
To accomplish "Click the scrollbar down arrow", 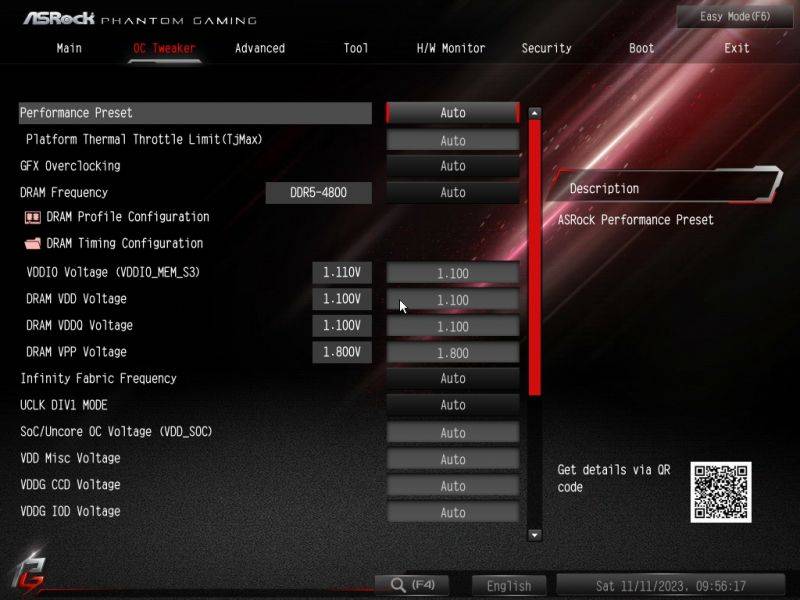I will (x=534, y=535).
